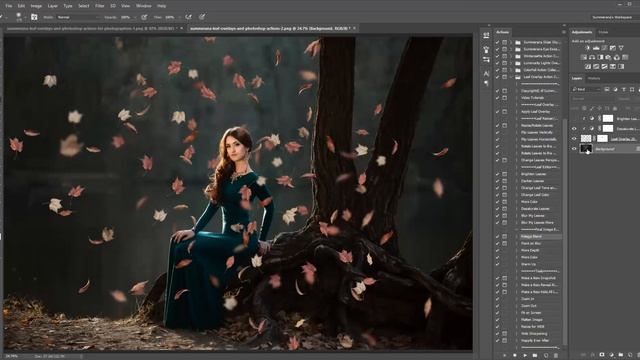Toggle checkmark for Video Tutorials action
This screenshot has width=640, height=360.
(498, 98)
